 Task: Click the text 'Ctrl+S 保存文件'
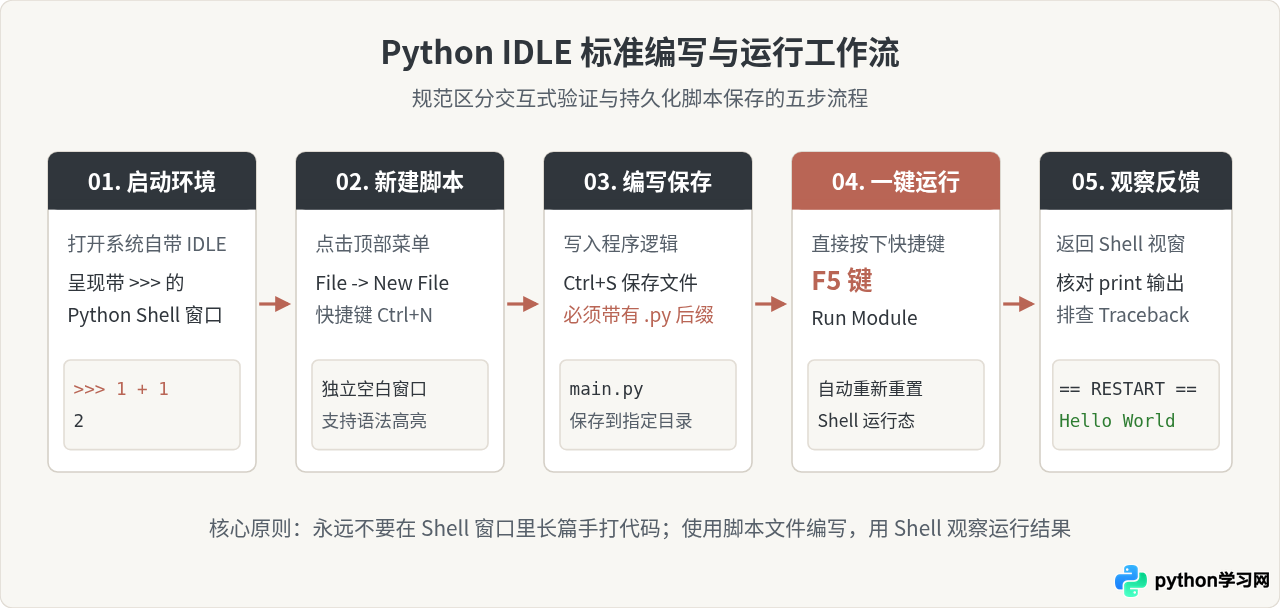coord(631,283)
